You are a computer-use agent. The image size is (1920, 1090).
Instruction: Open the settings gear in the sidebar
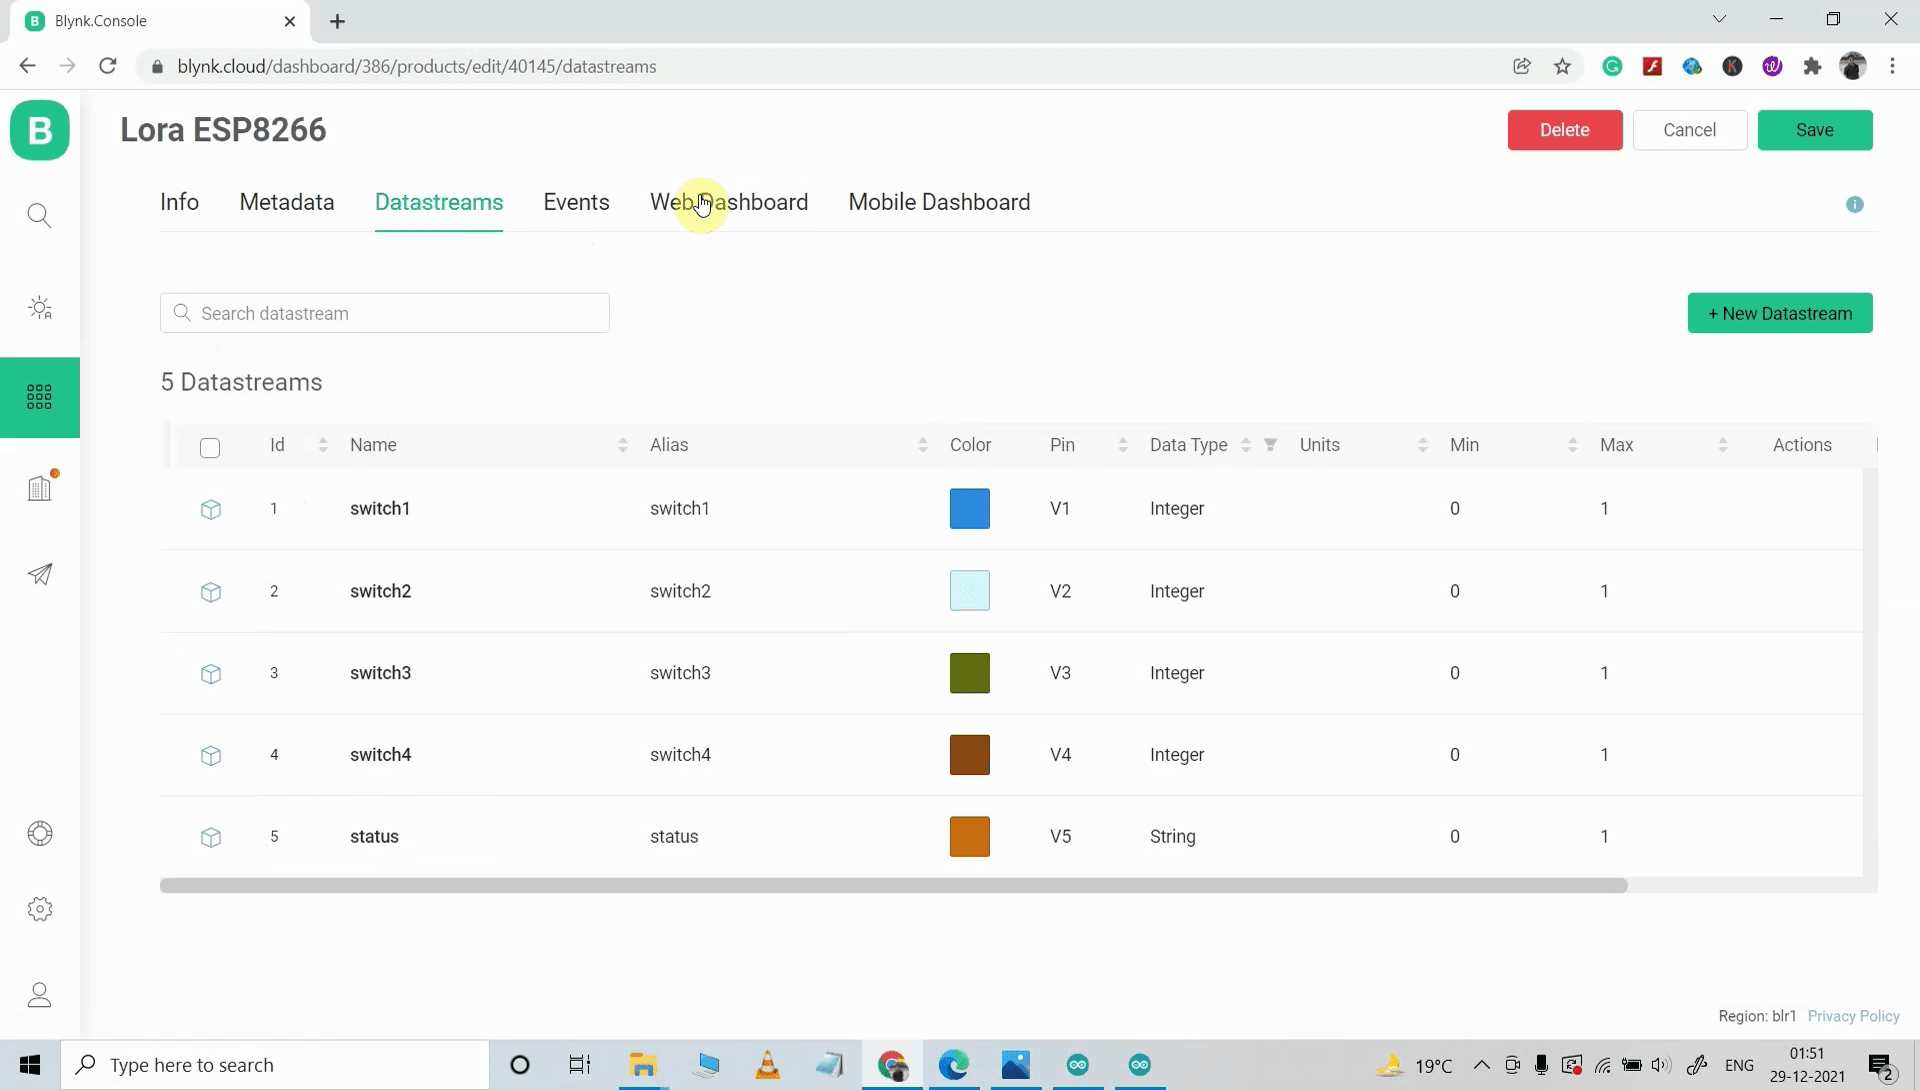(x=40, y=908)
